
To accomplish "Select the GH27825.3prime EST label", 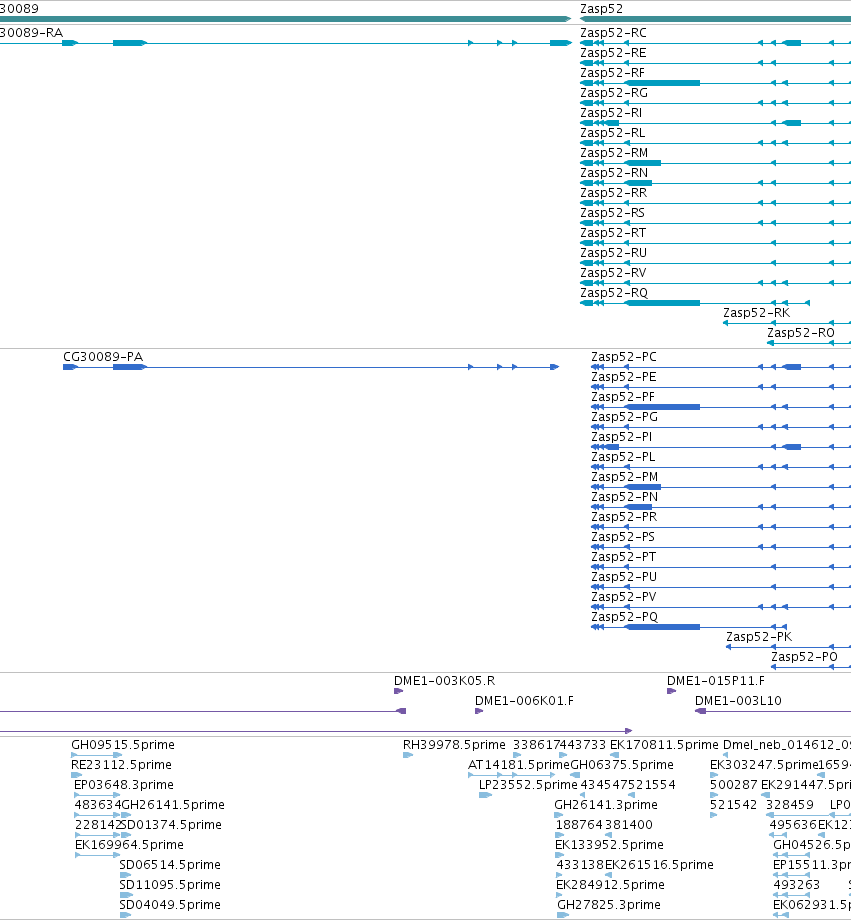I will 609,904.
